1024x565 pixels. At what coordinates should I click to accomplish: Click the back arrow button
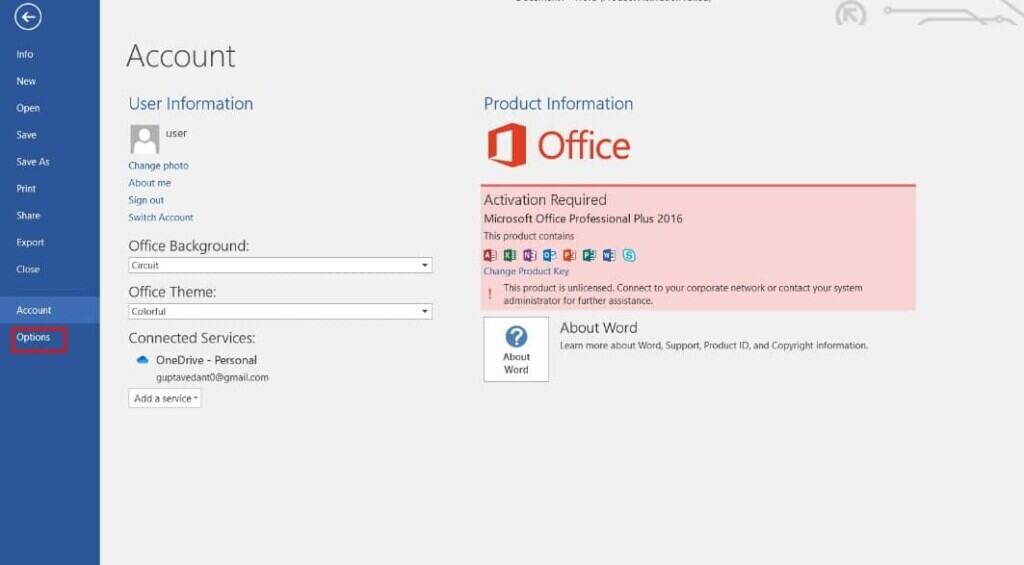[28, 17]
